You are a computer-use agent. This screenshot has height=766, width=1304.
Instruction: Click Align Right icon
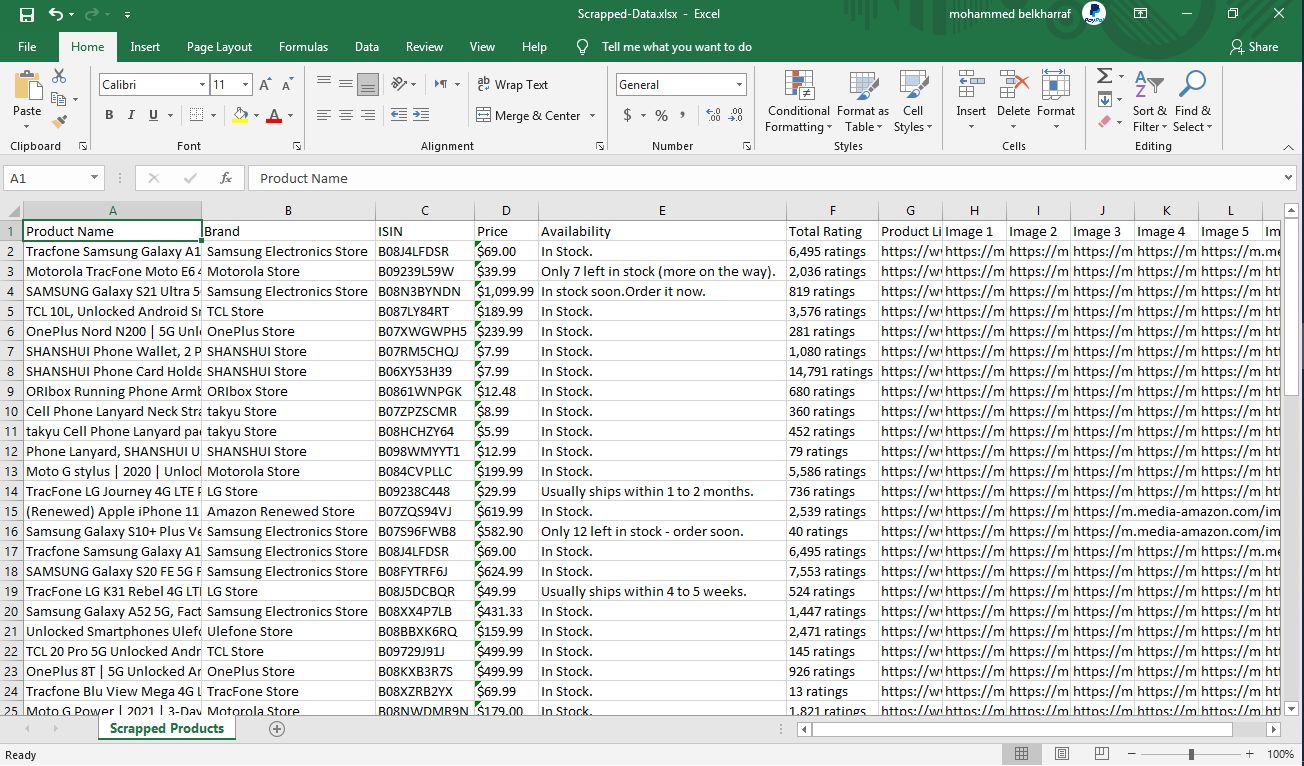[x=368, y=116]
